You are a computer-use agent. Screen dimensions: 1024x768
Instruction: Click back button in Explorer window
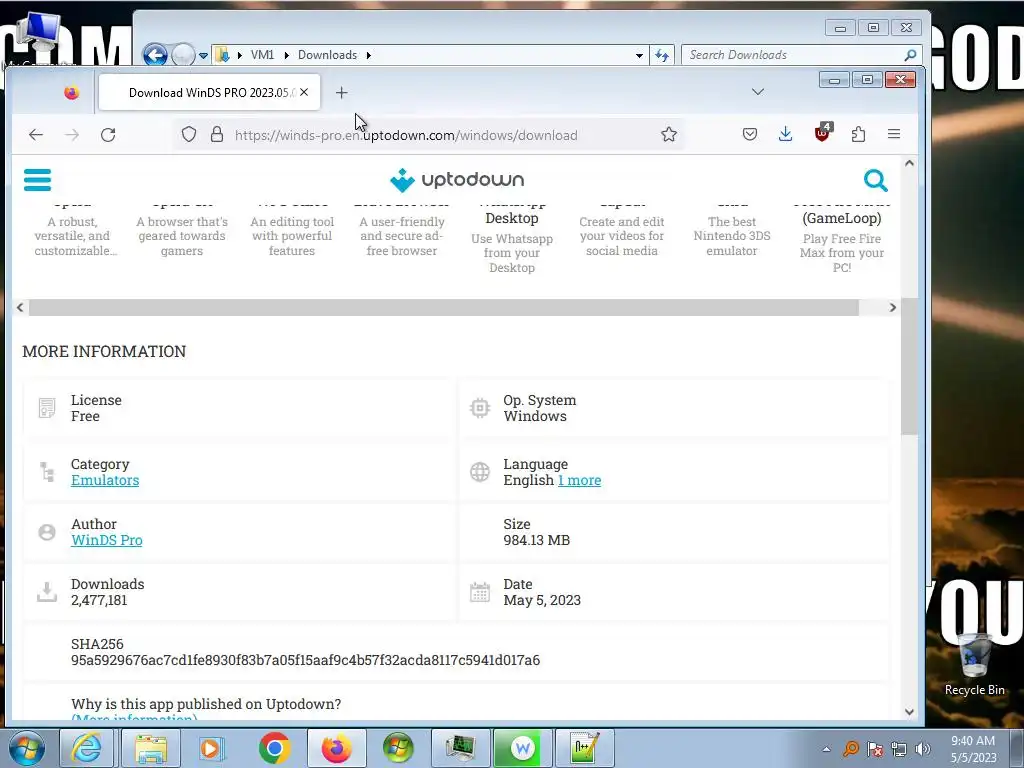[155, 55]
